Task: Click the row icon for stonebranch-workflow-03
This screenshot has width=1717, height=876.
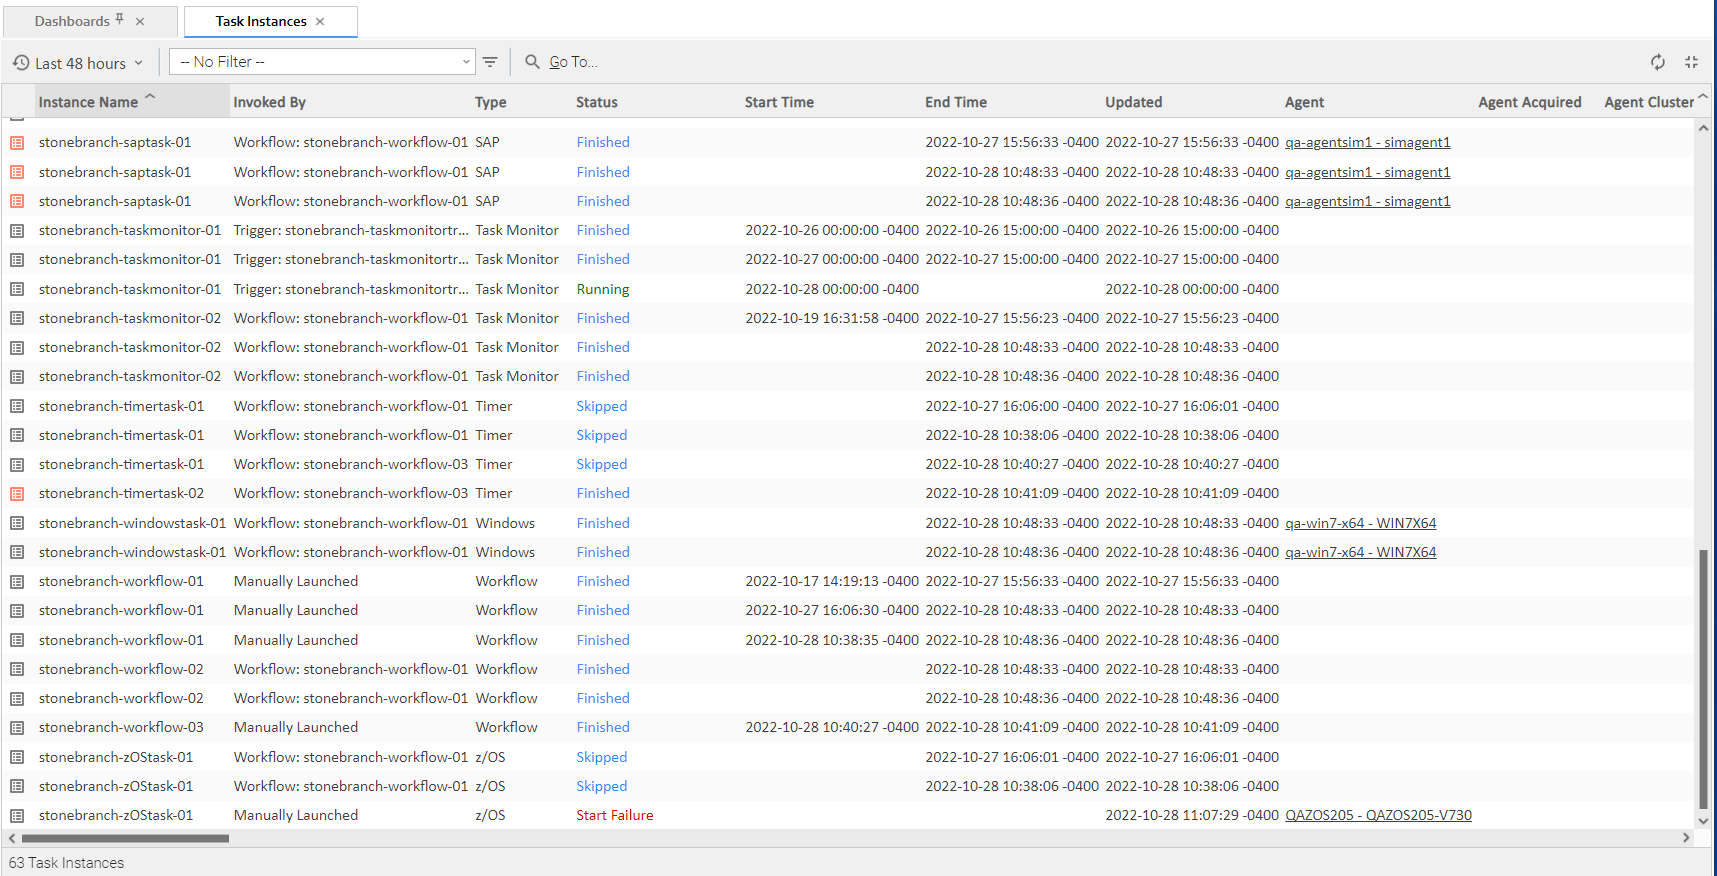Action: pos(17,728)
